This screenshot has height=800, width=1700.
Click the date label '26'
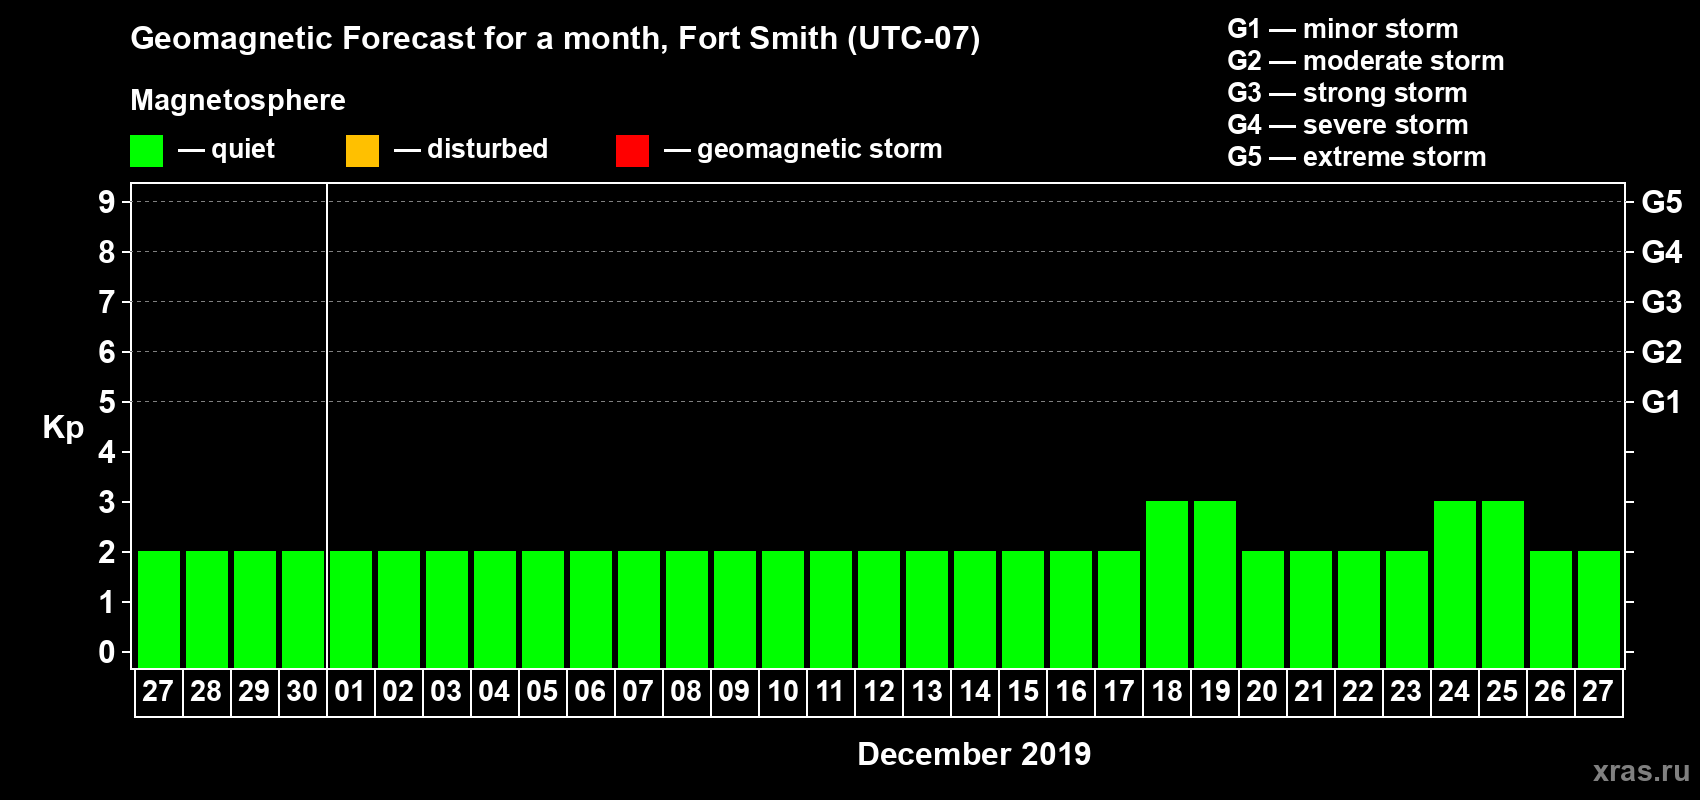click(1550, 692)
